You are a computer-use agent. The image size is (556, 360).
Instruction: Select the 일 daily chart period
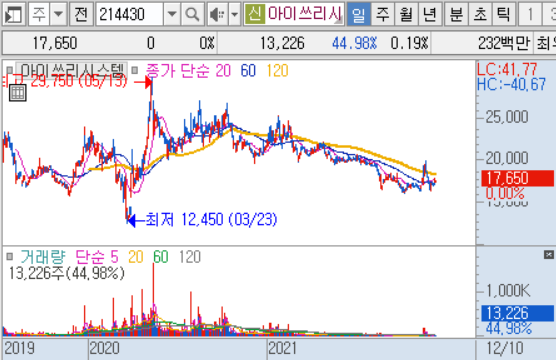coord(358,15)
